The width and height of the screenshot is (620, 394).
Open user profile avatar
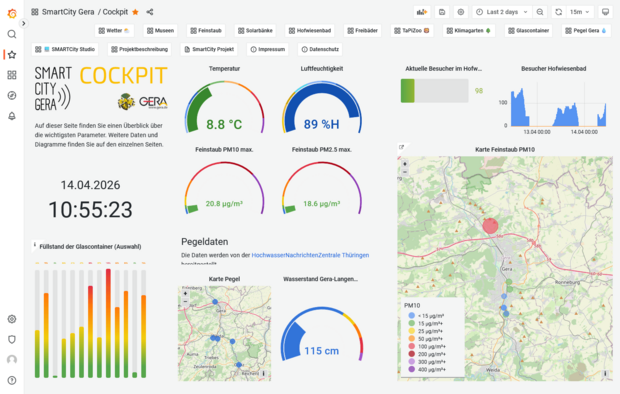(x=12, y=360)
